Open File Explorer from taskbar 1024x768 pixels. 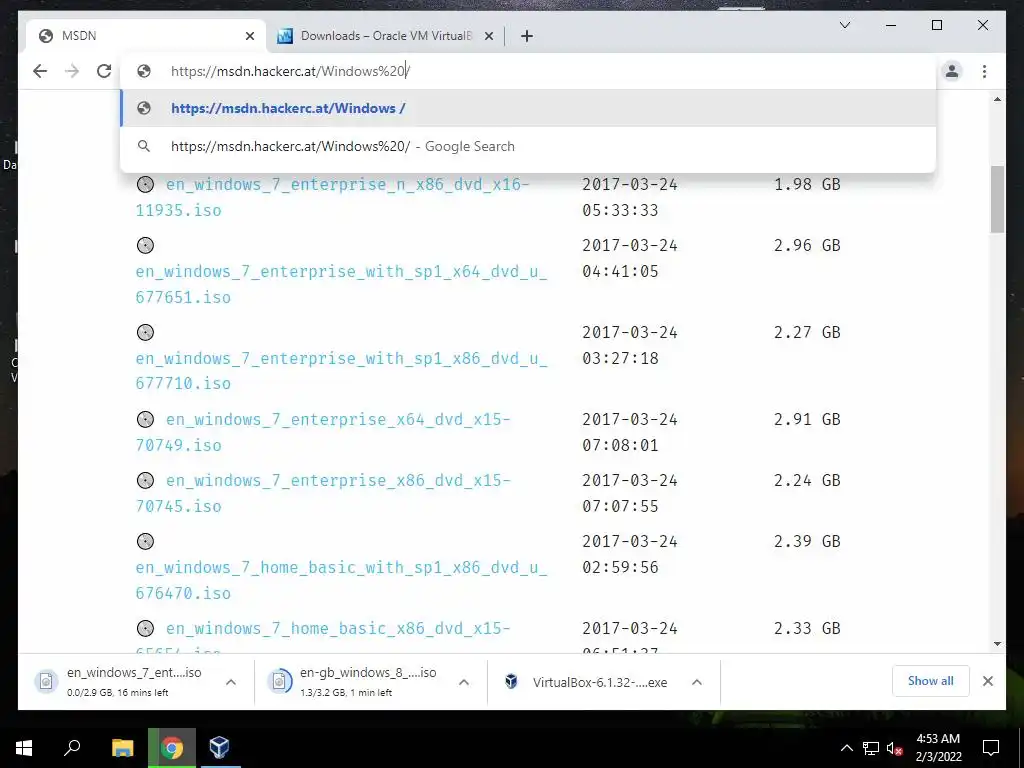click(x=122, y=748)
